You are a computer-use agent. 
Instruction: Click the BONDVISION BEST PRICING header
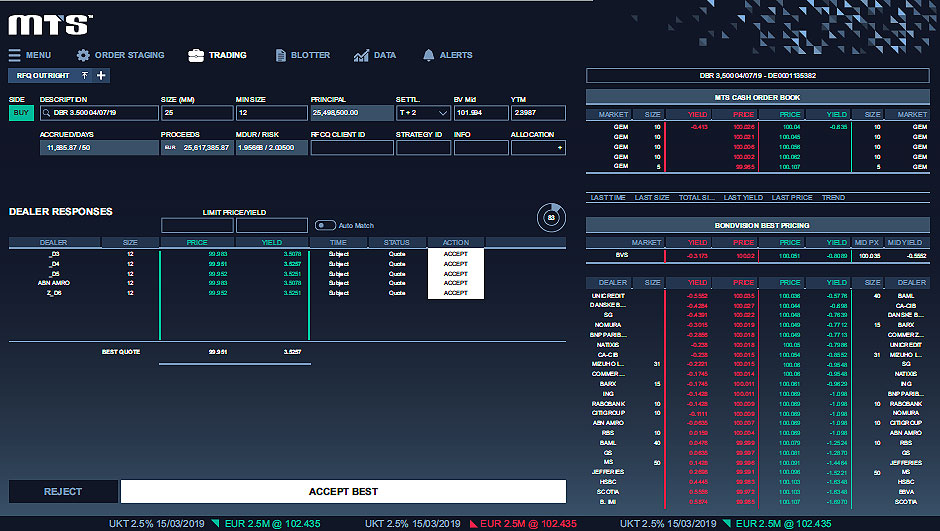(757, 225)
